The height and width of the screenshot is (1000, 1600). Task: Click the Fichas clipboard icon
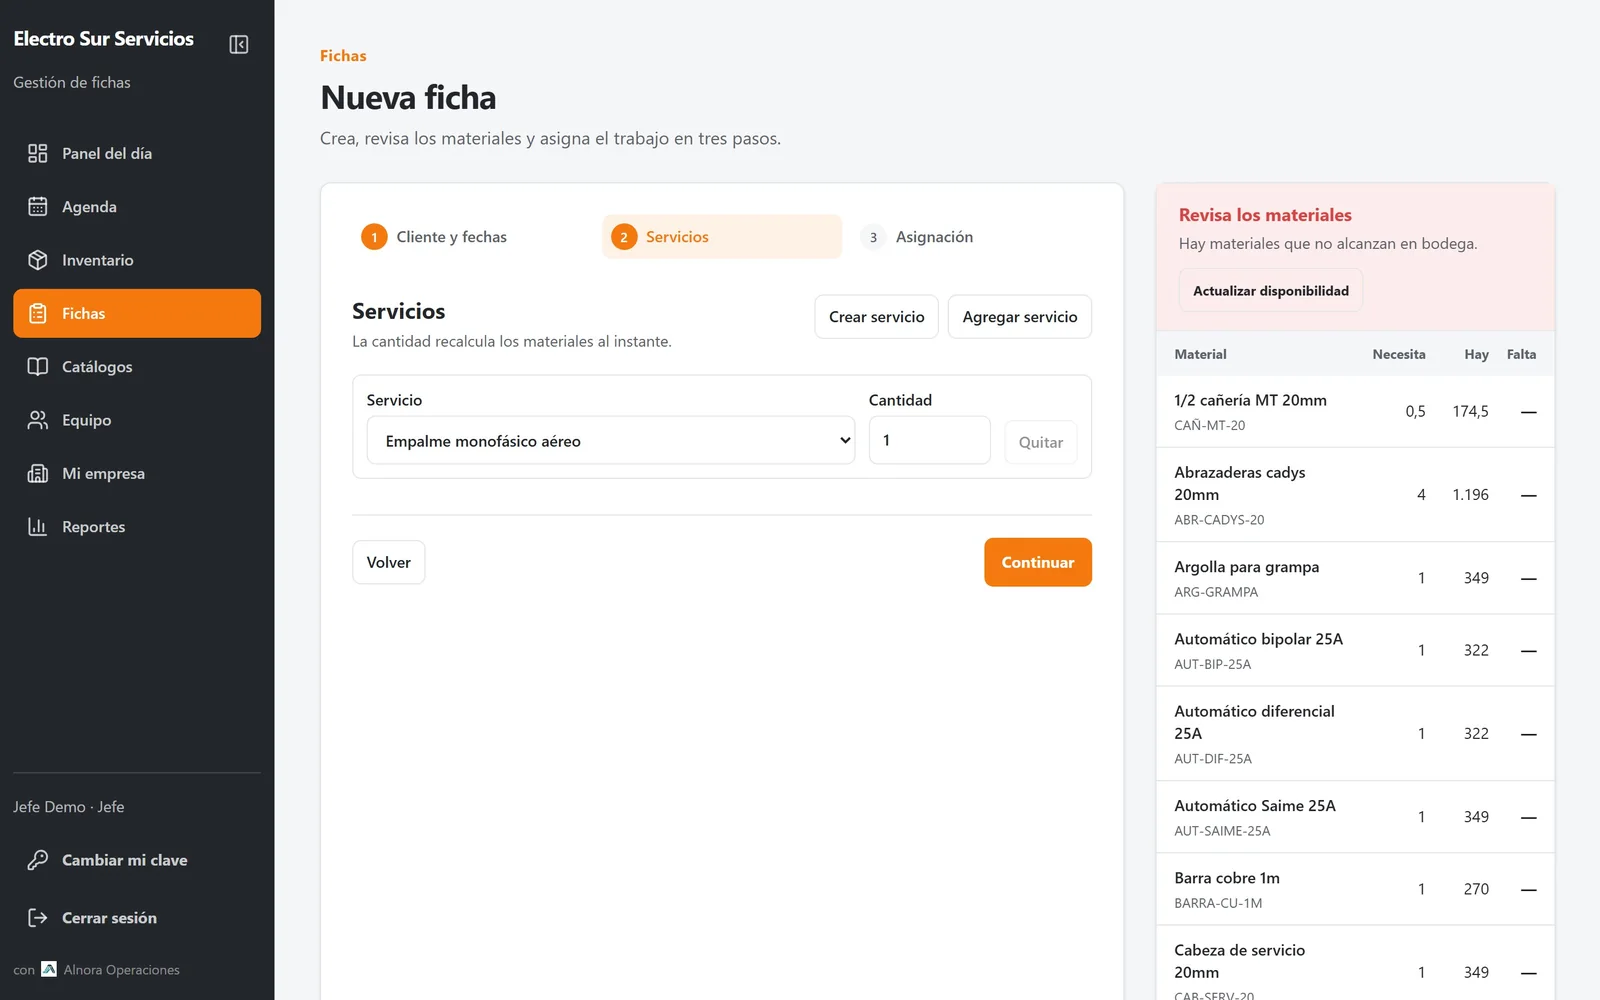point(38,313)
